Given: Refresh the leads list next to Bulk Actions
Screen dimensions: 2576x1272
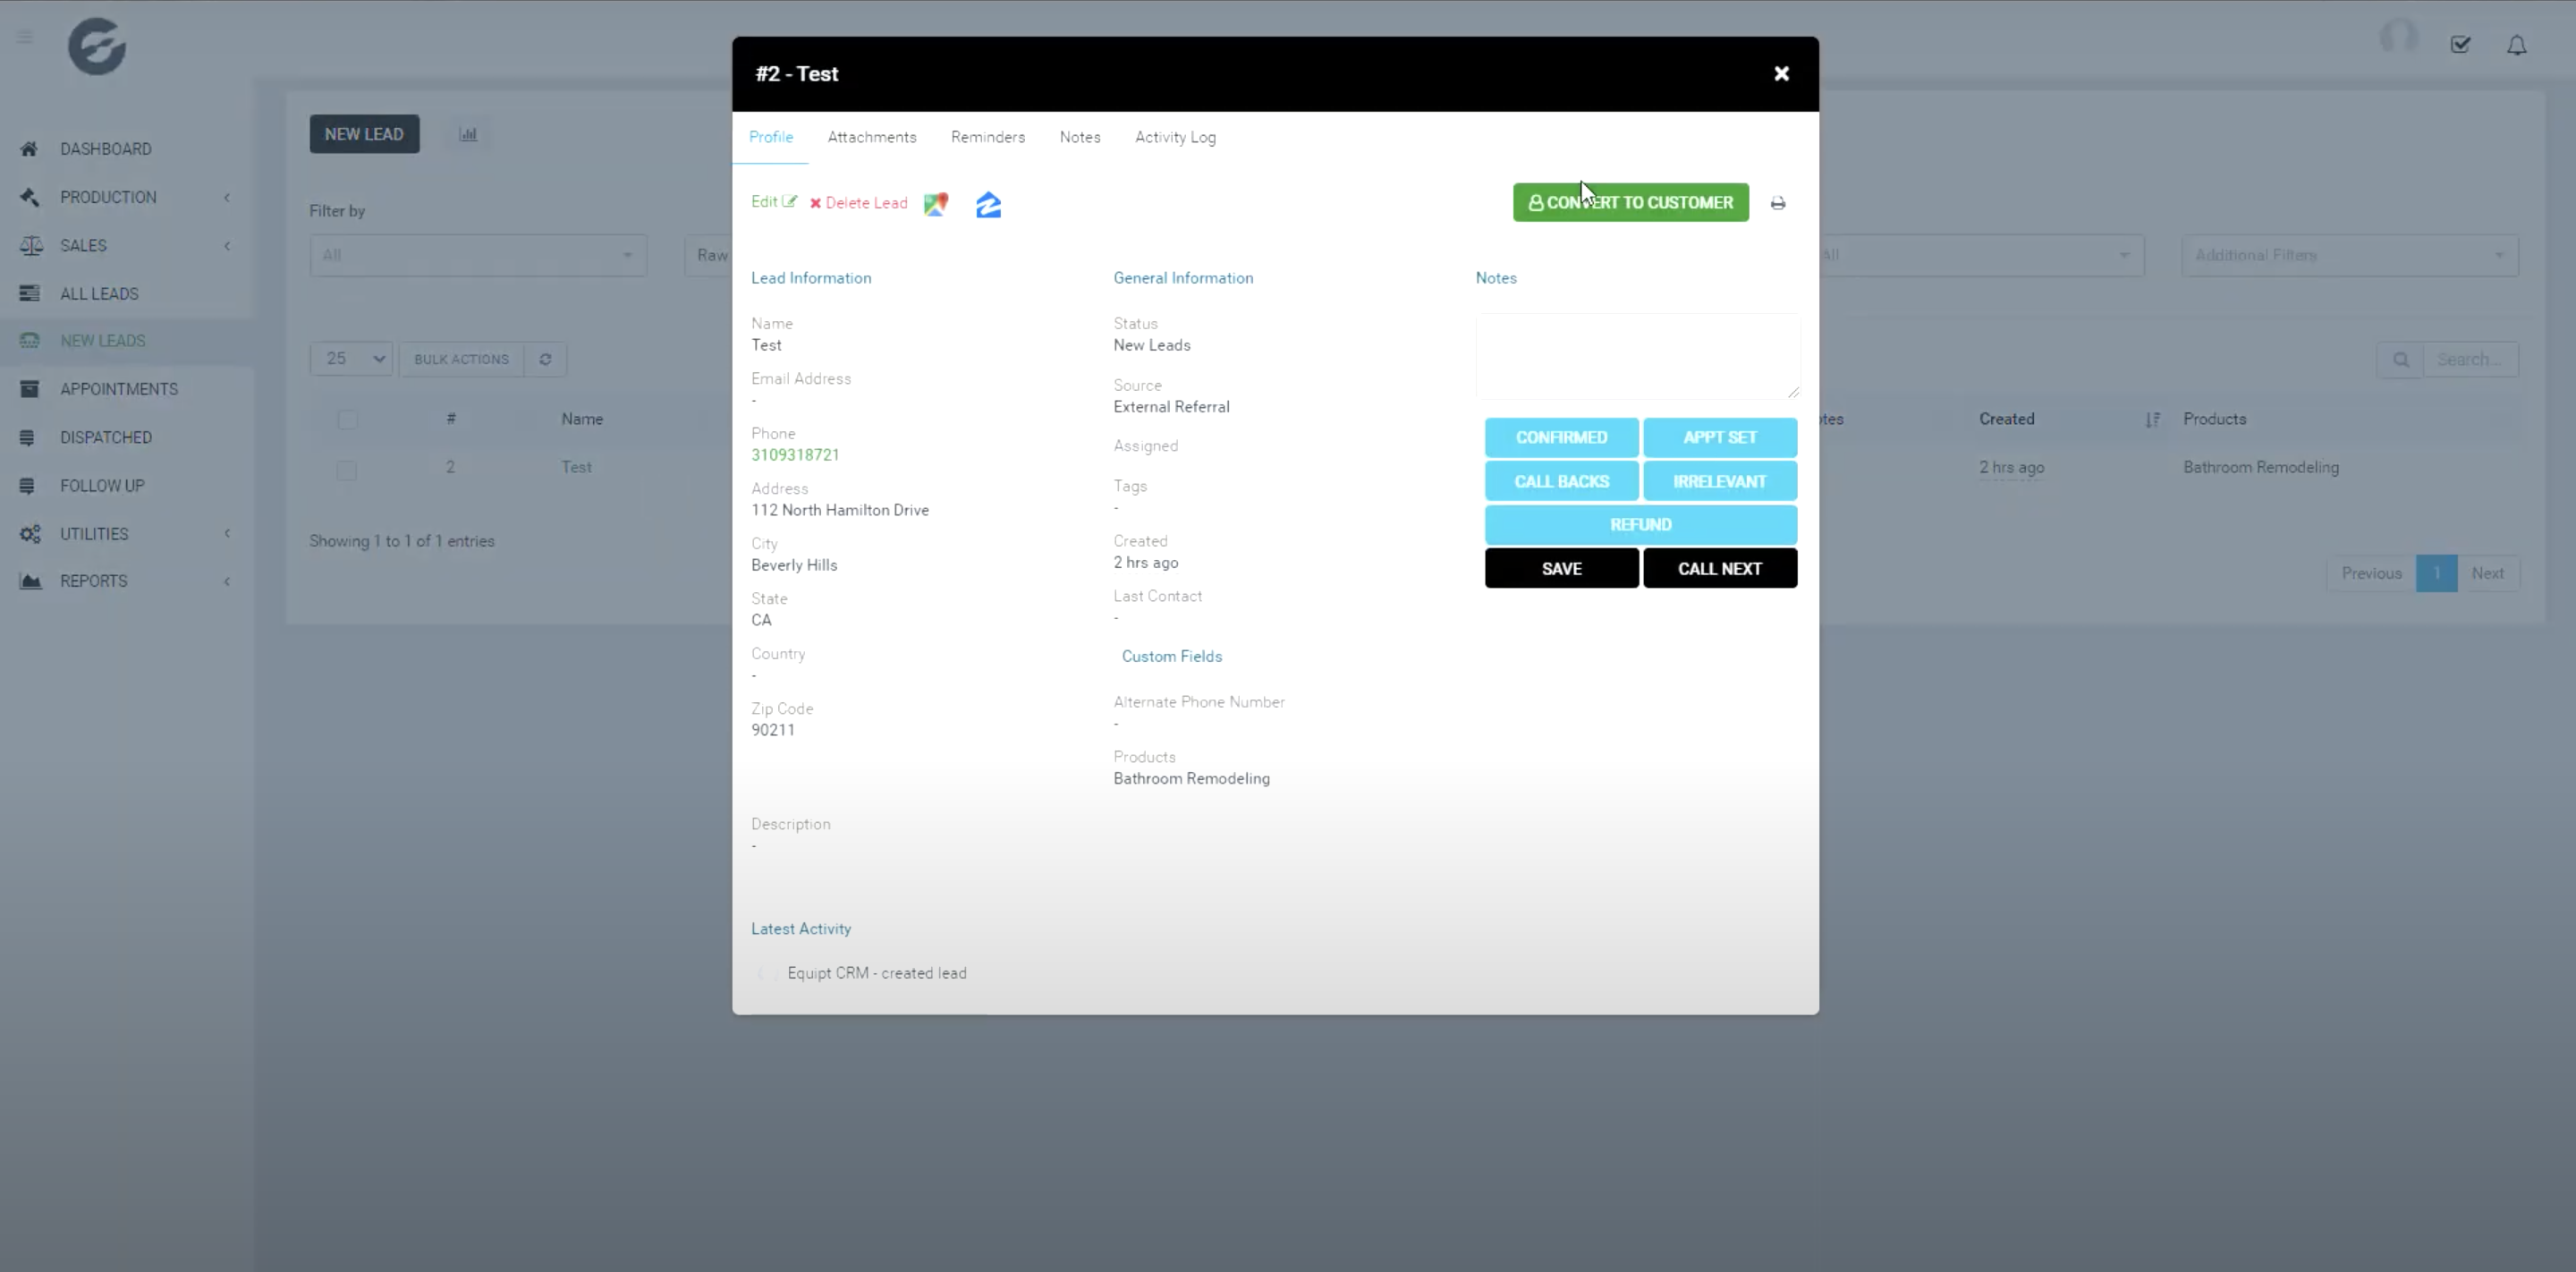Looking at the screenshot, I should [x=546, y=359].
